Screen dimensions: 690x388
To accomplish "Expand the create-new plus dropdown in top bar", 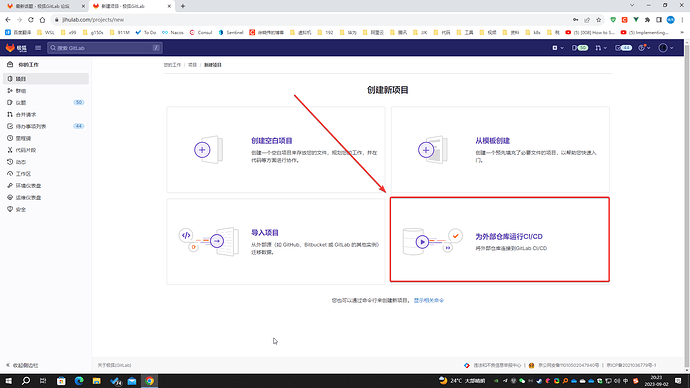I will (x=558, y=48).
